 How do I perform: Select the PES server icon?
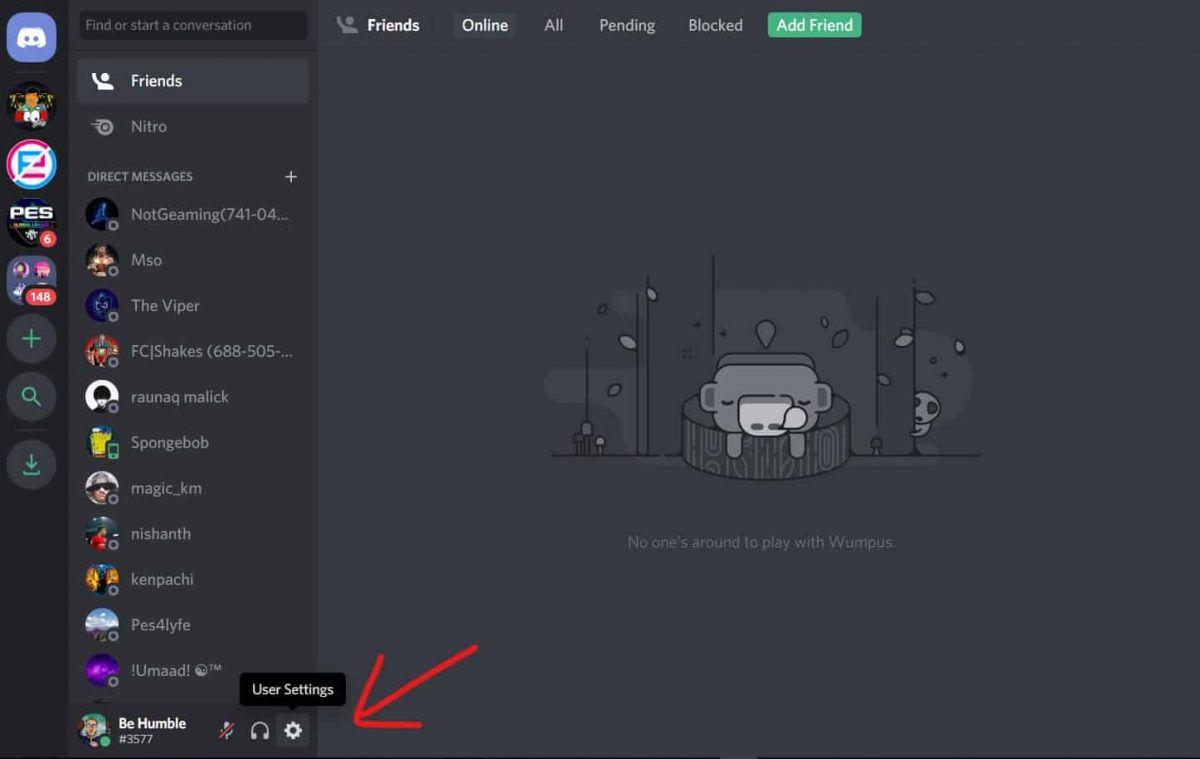pos(31,222)
